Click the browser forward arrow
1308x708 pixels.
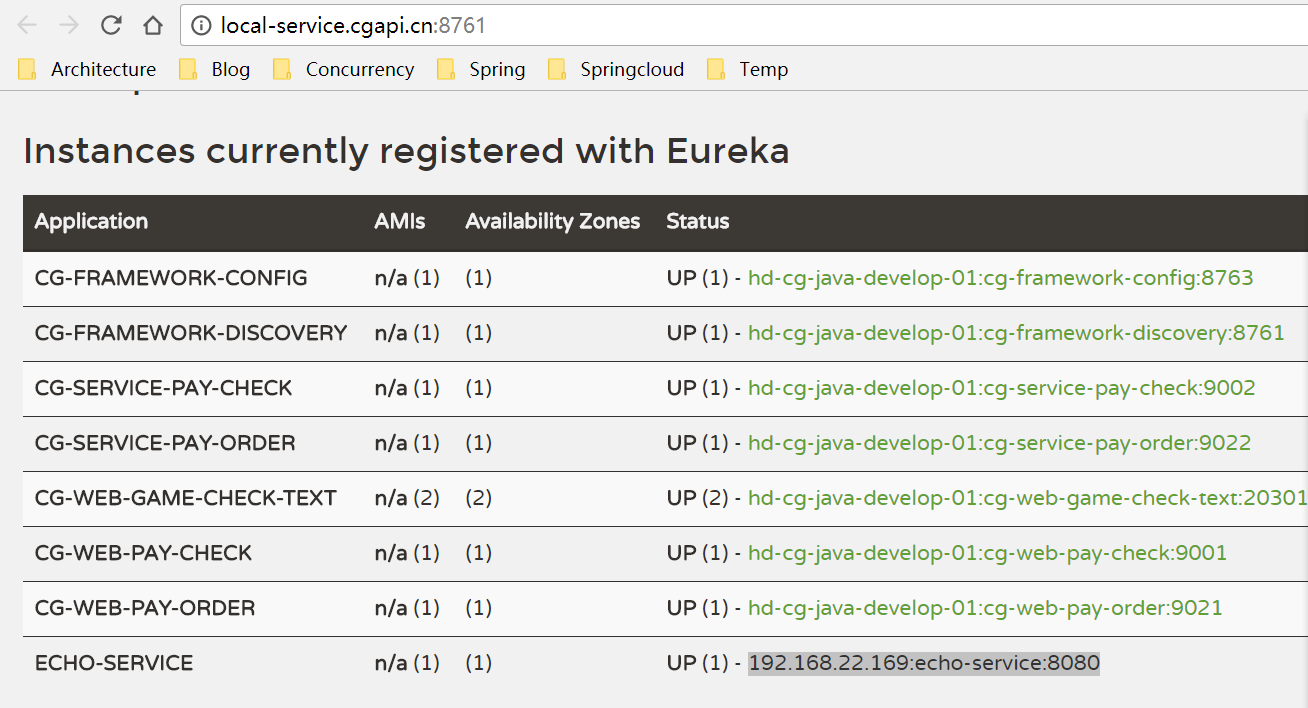(66, 24)
